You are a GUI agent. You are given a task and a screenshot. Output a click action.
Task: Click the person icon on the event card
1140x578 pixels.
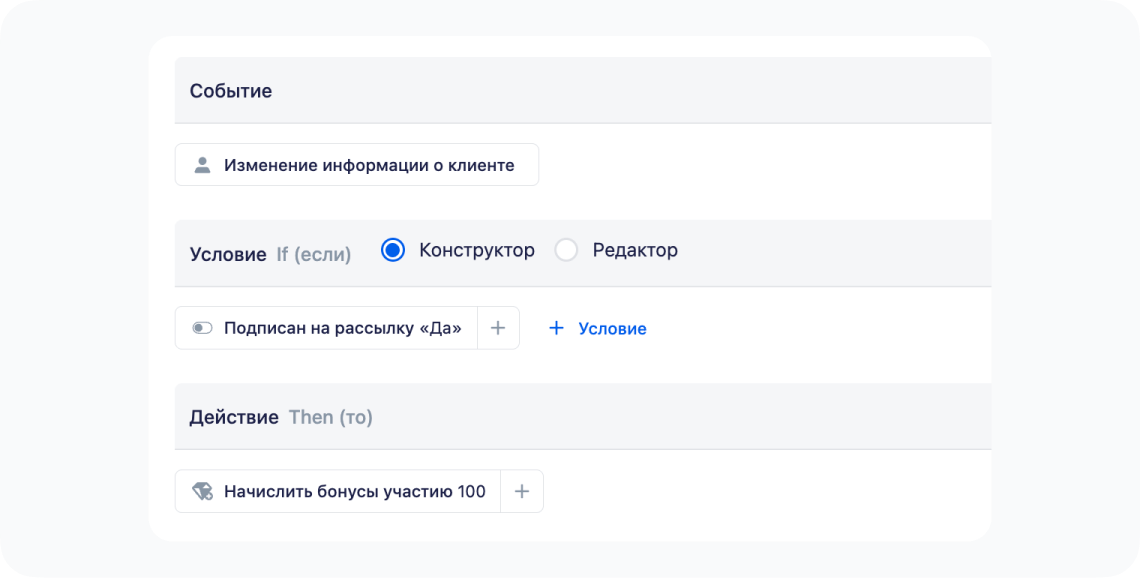(203, 164)
